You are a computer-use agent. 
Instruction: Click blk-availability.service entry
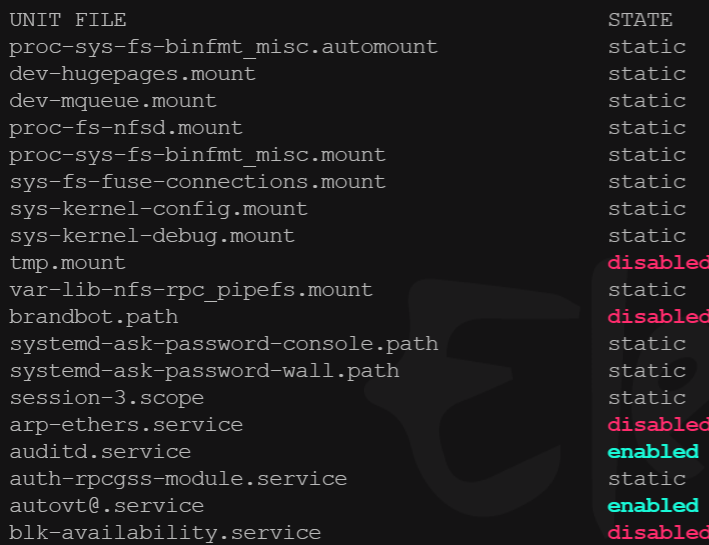(165, 533)
